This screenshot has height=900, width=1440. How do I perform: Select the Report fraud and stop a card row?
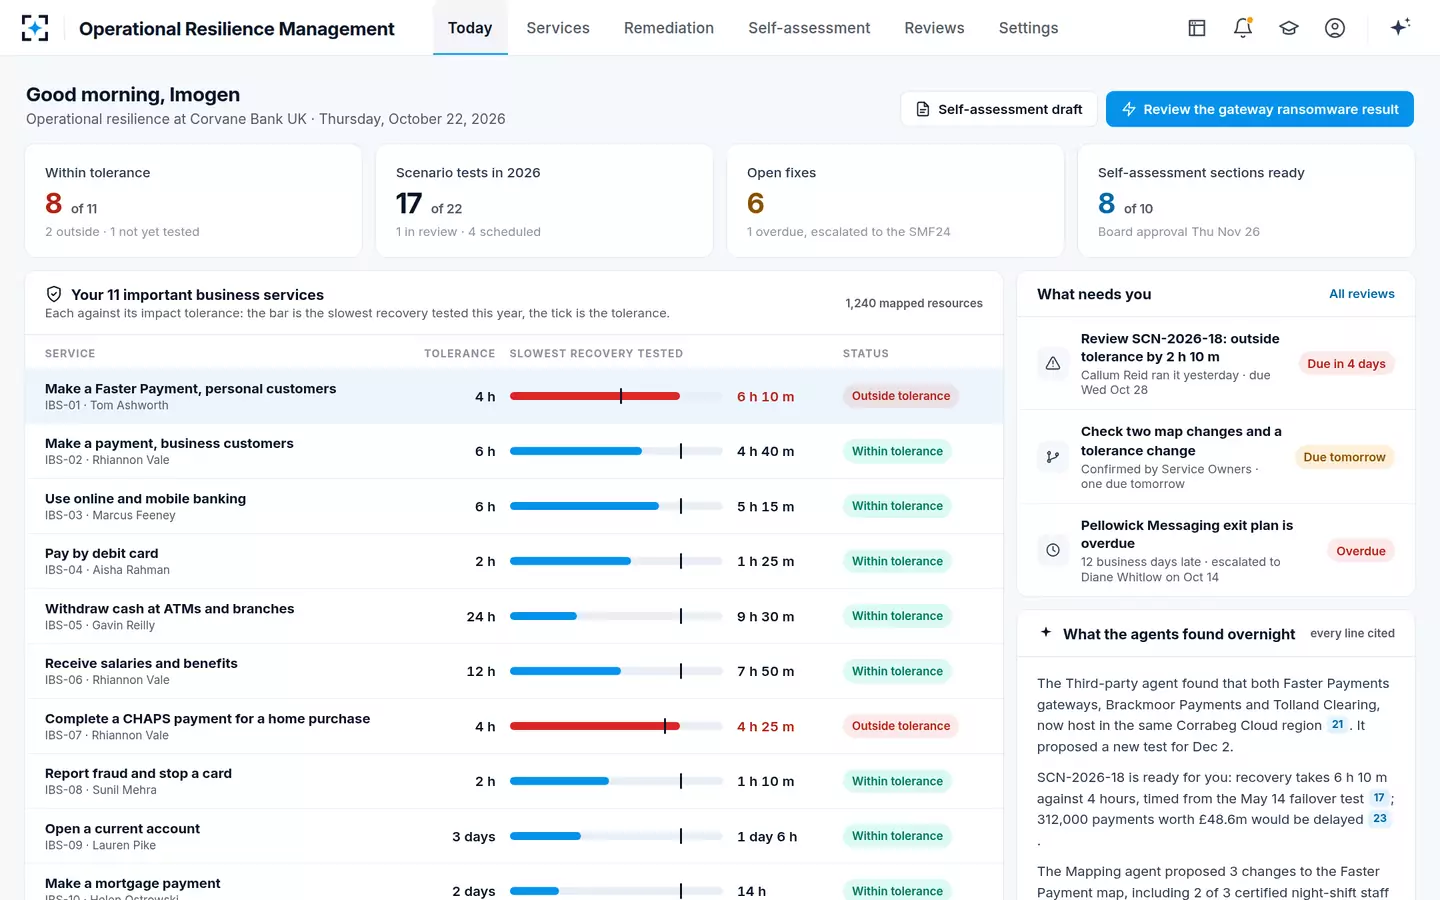(514, 781)
